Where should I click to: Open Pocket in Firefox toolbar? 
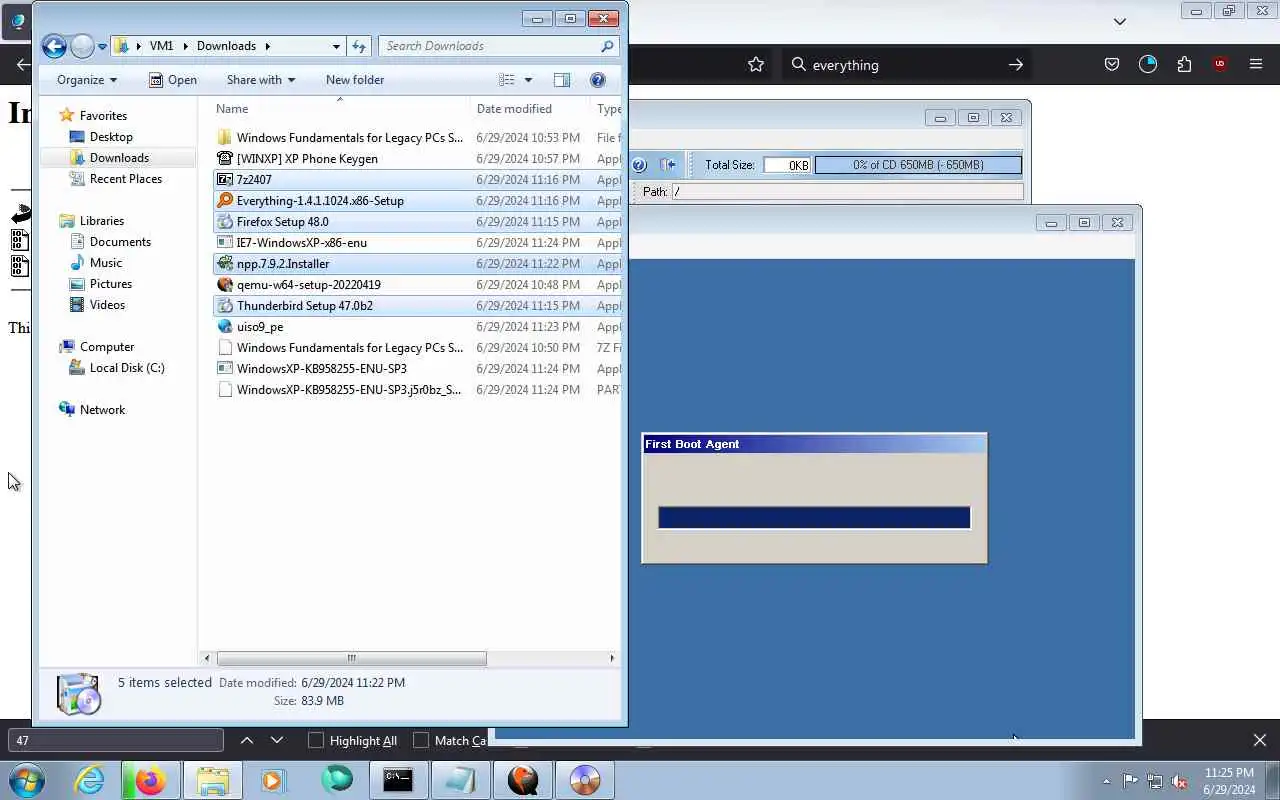point(1111,65)
